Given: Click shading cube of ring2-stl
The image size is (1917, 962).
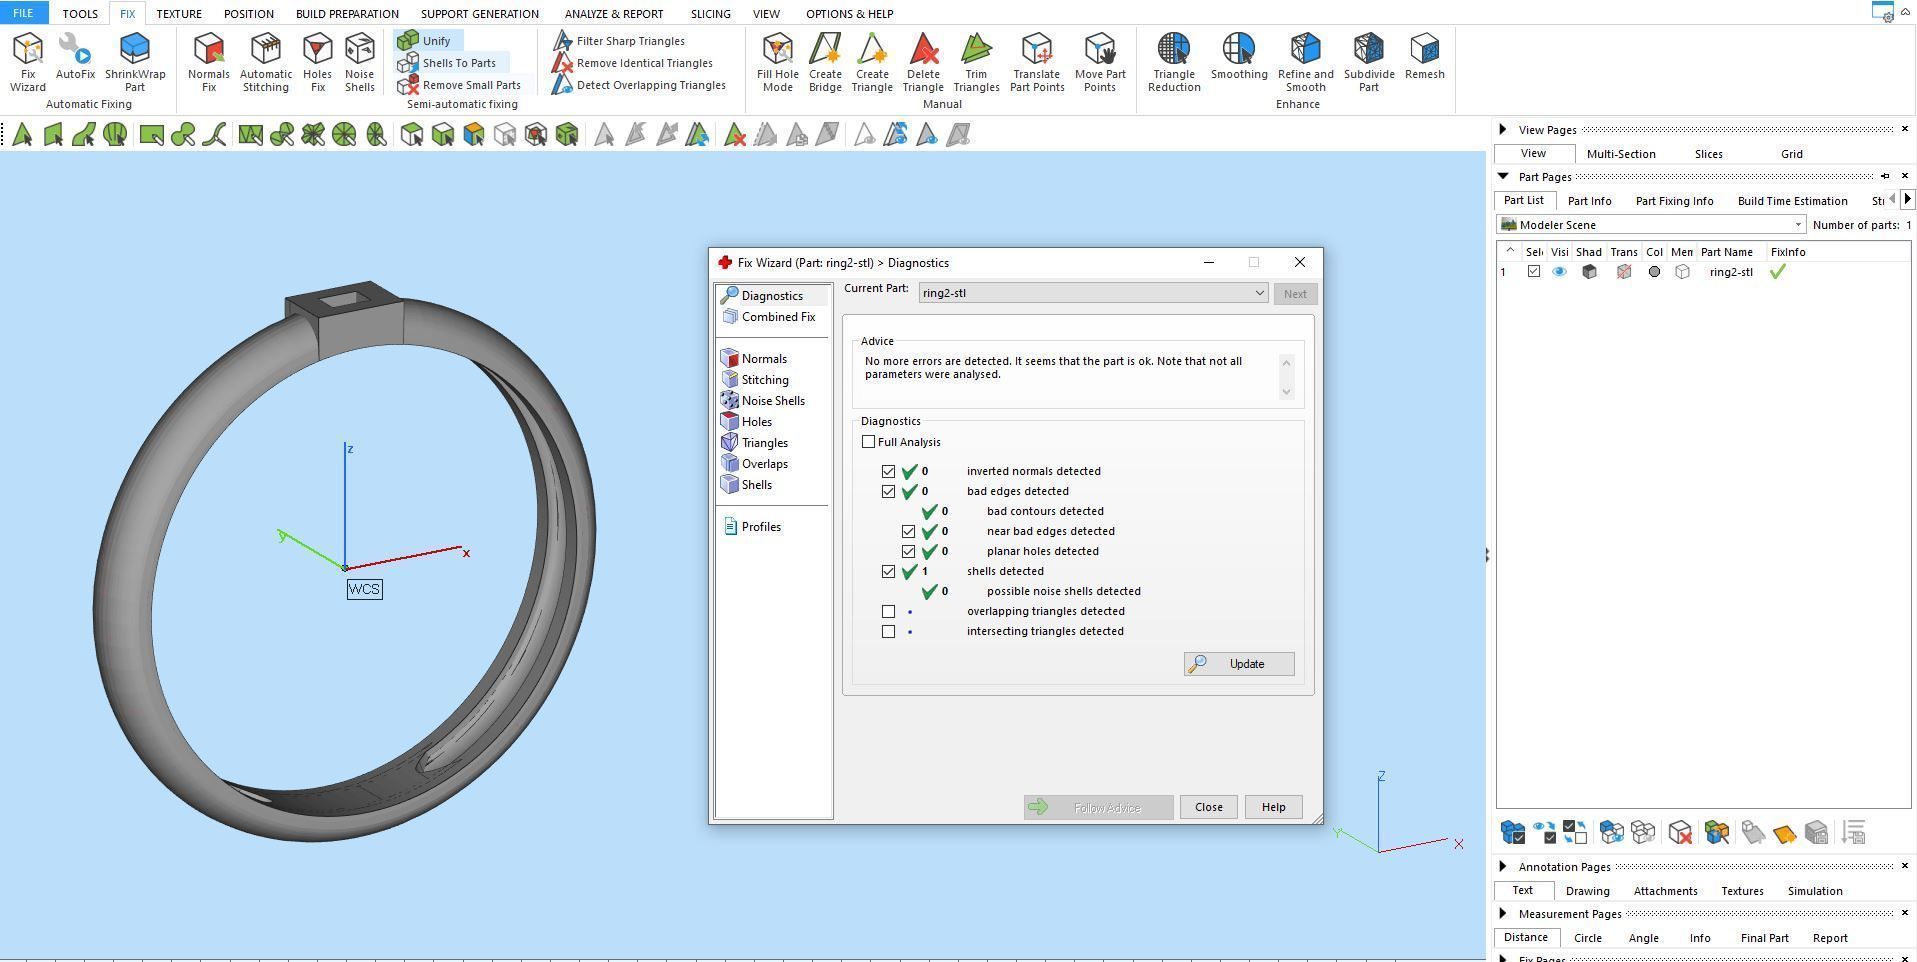Looking at the screenshot, I should (x=1589, y=272).
